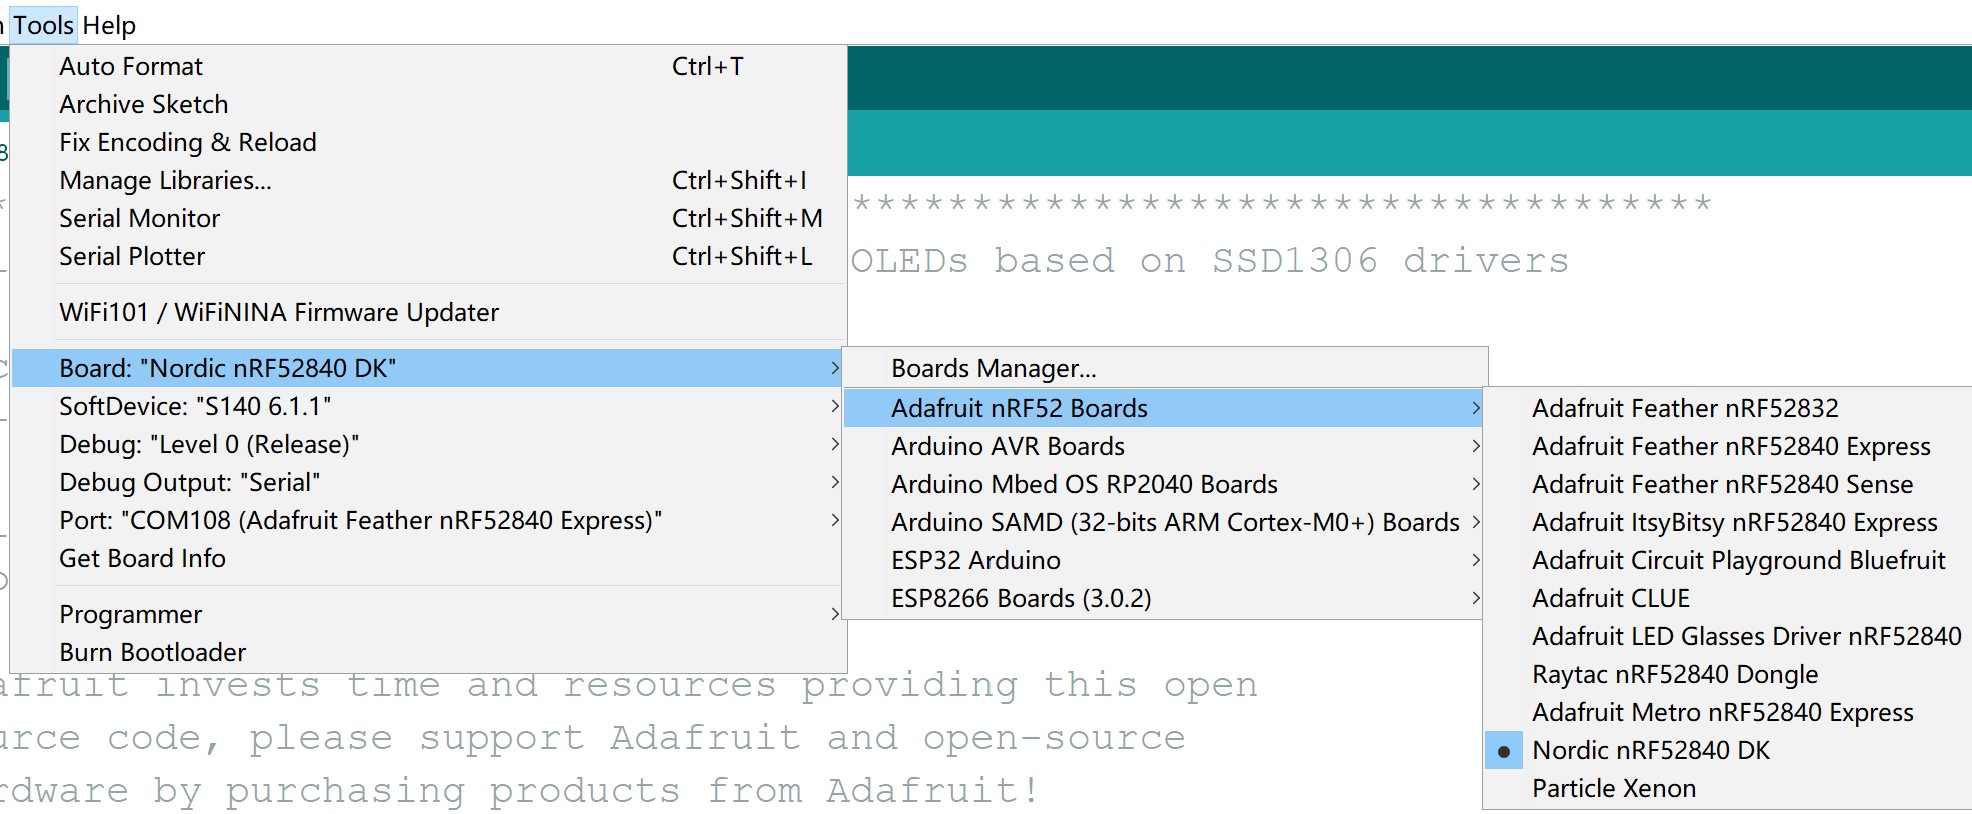Screen dimensions: 1972x814
Task: Select Fix Encoding & Reload
Action: coord(428,143)
